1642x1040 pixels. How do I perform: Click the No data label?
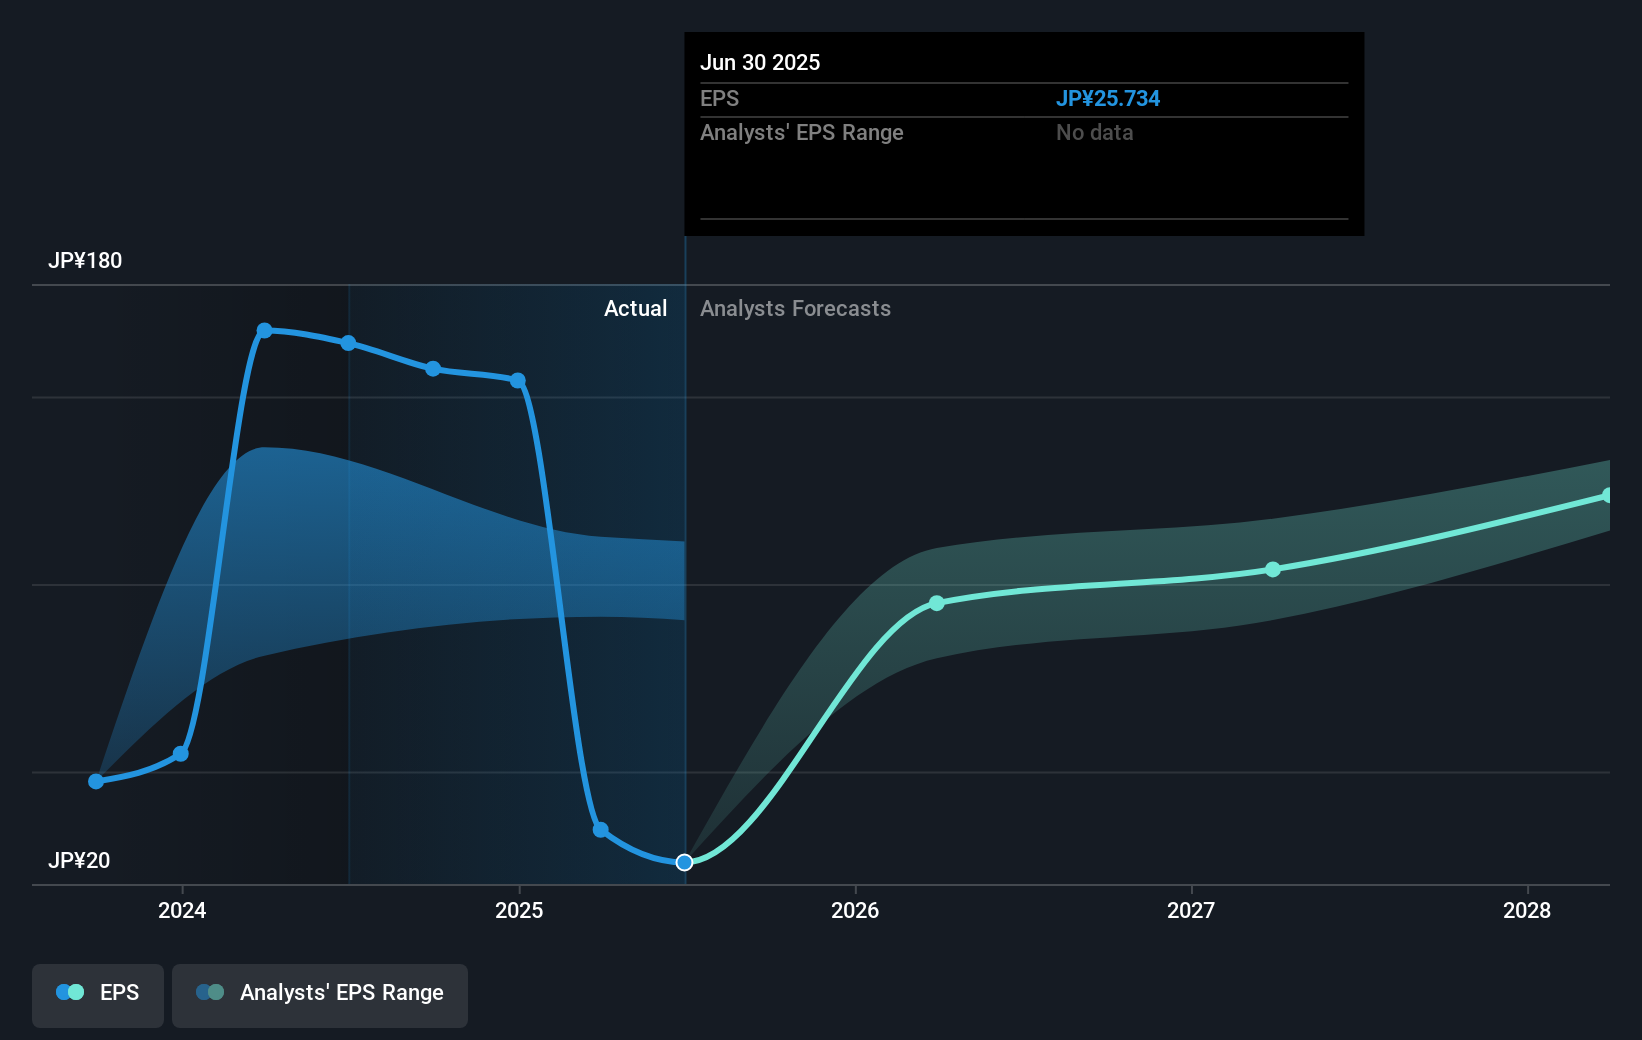click(1095, 132)
